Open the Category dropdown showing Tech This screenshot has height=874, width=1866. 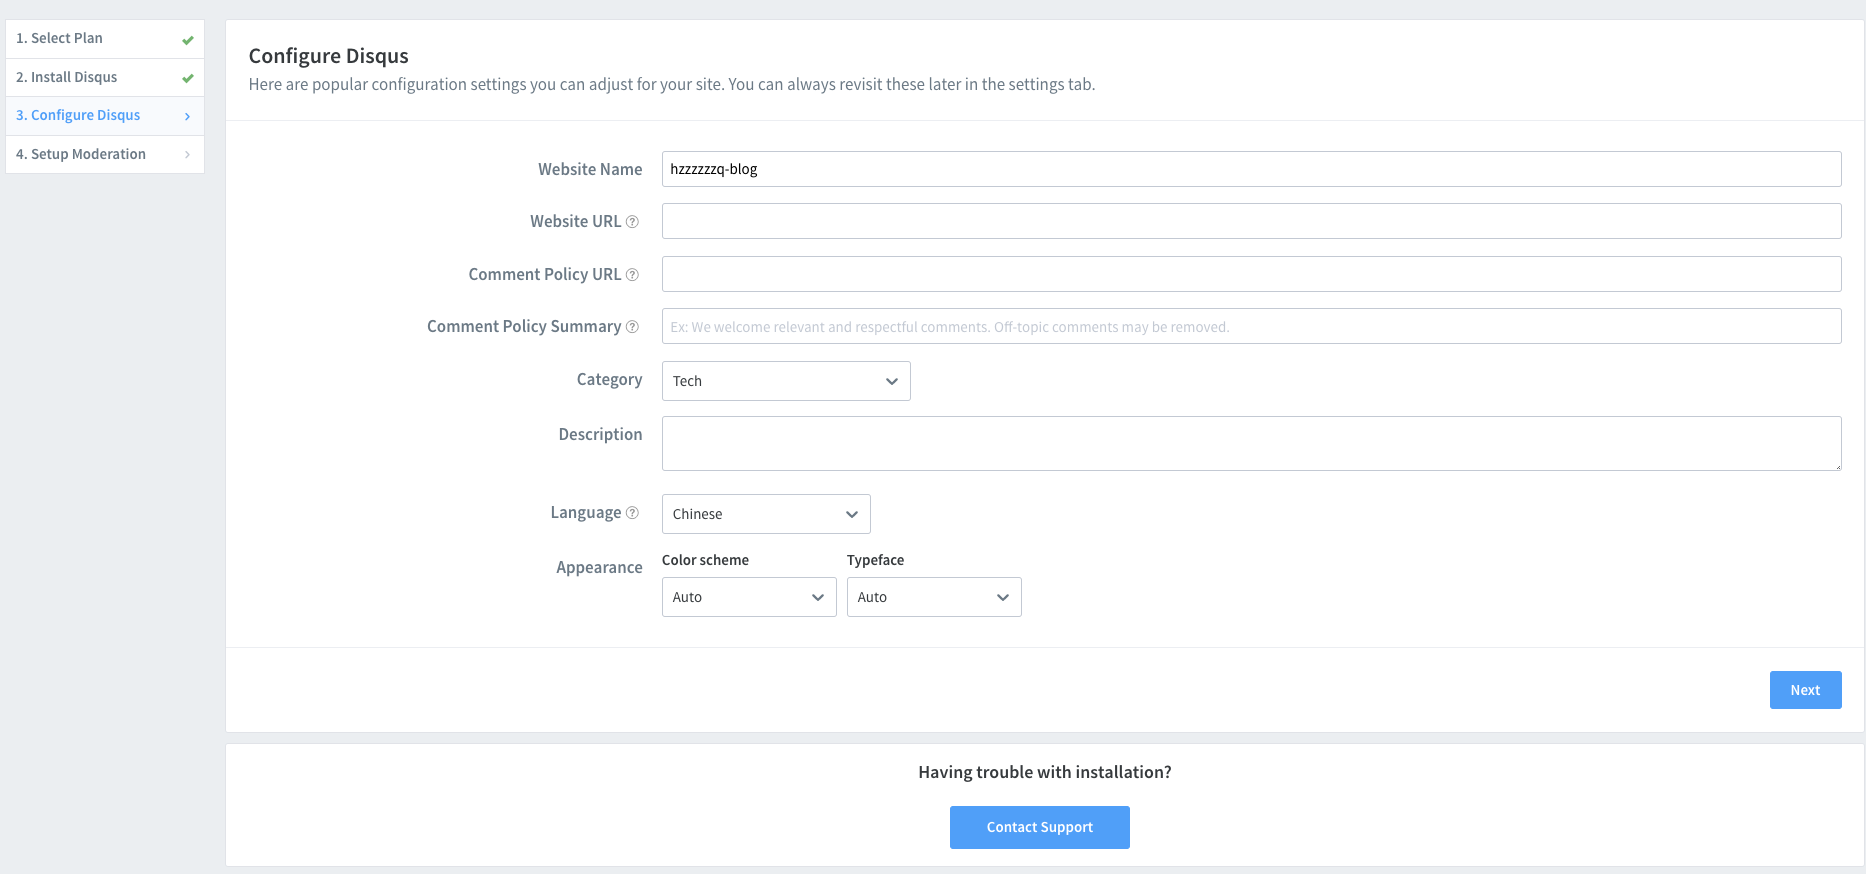786,381
